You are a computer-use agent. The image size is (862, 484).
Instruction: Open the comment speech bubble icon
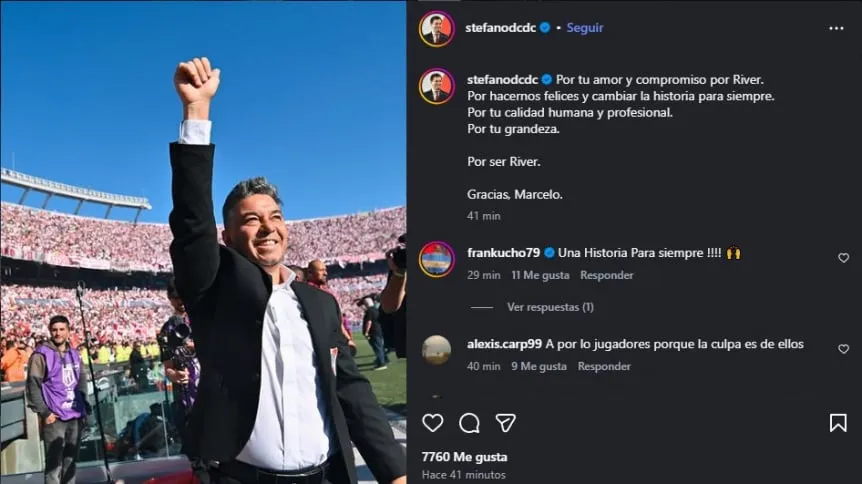[469, 423]
